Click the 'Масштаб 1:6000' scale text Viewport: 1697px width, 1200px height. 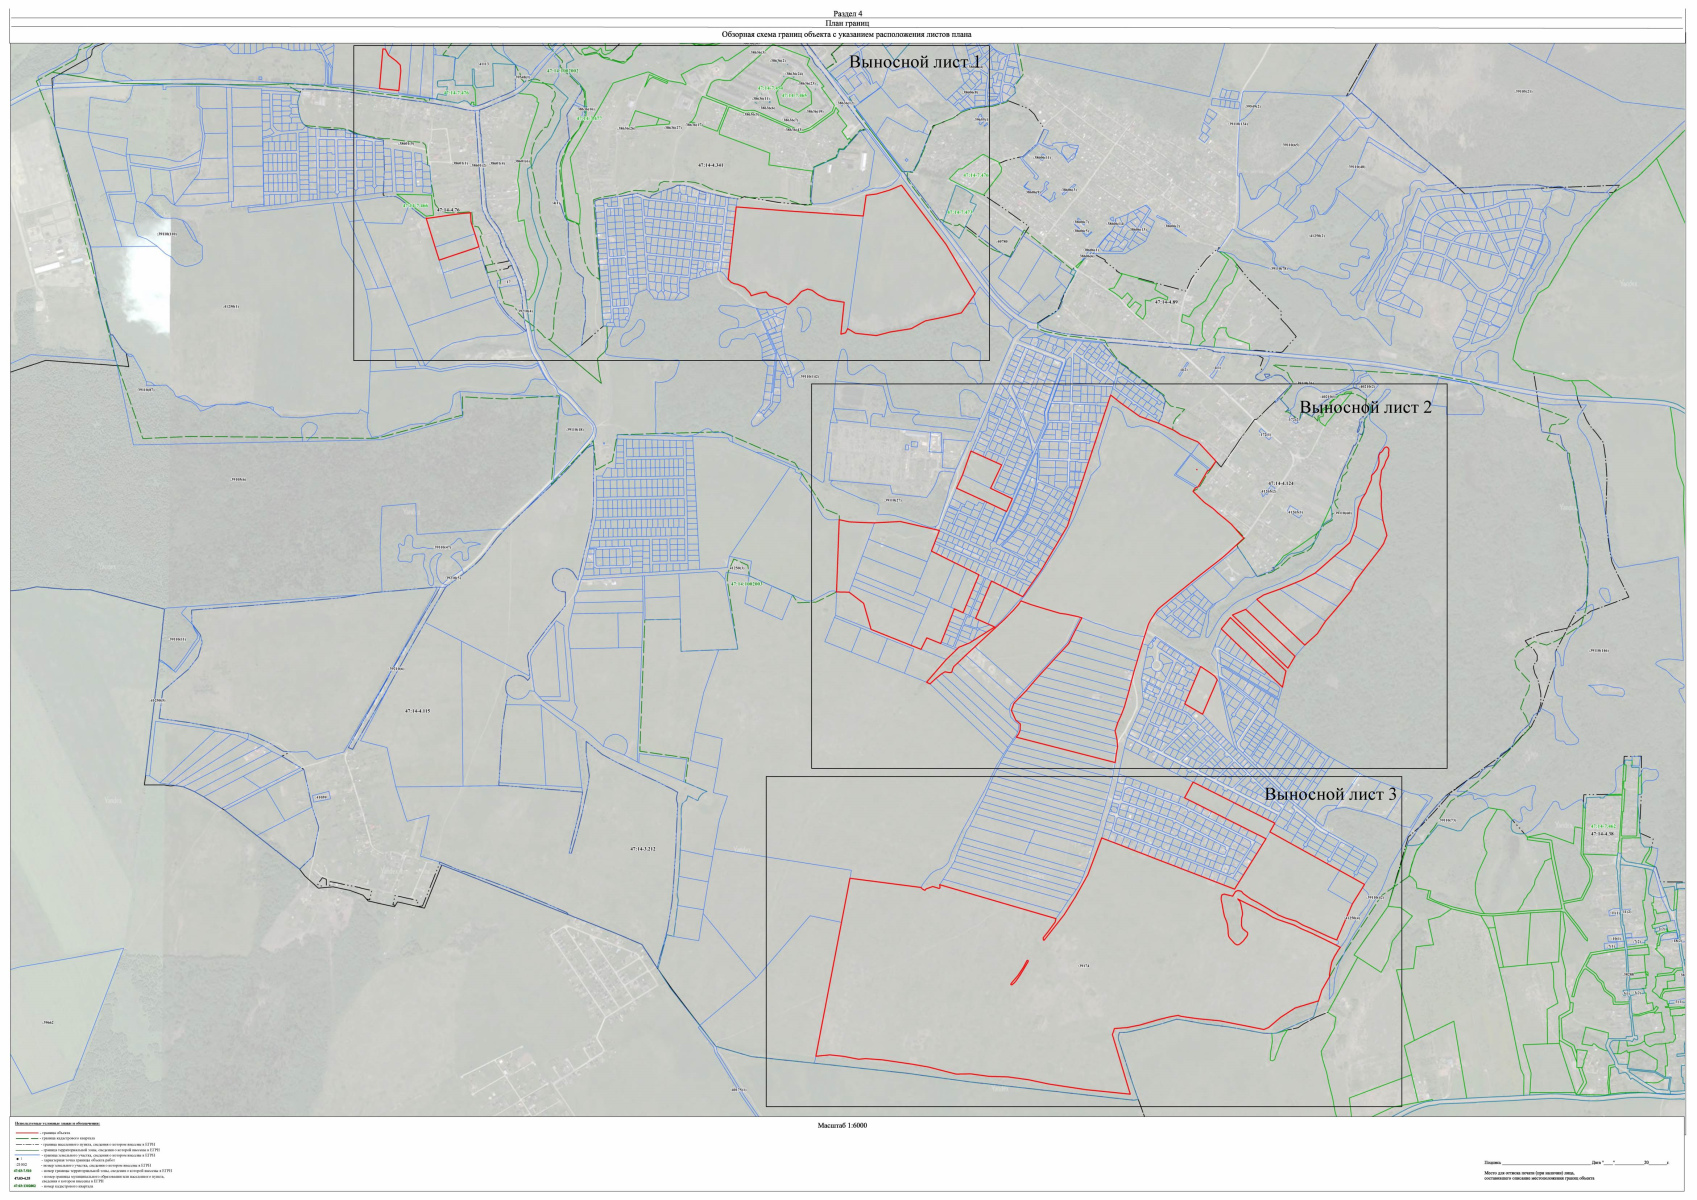point(842,1125)
